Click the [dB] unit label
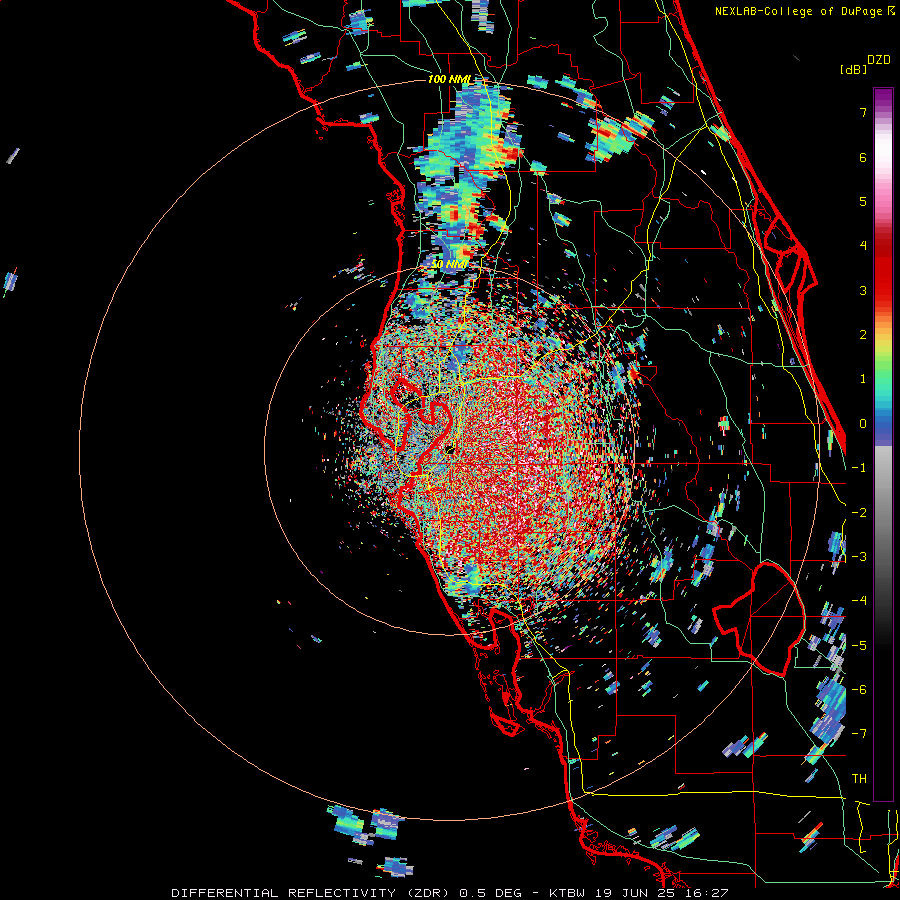The height and width of the screenshot is (900, 900). pos(854,69)
